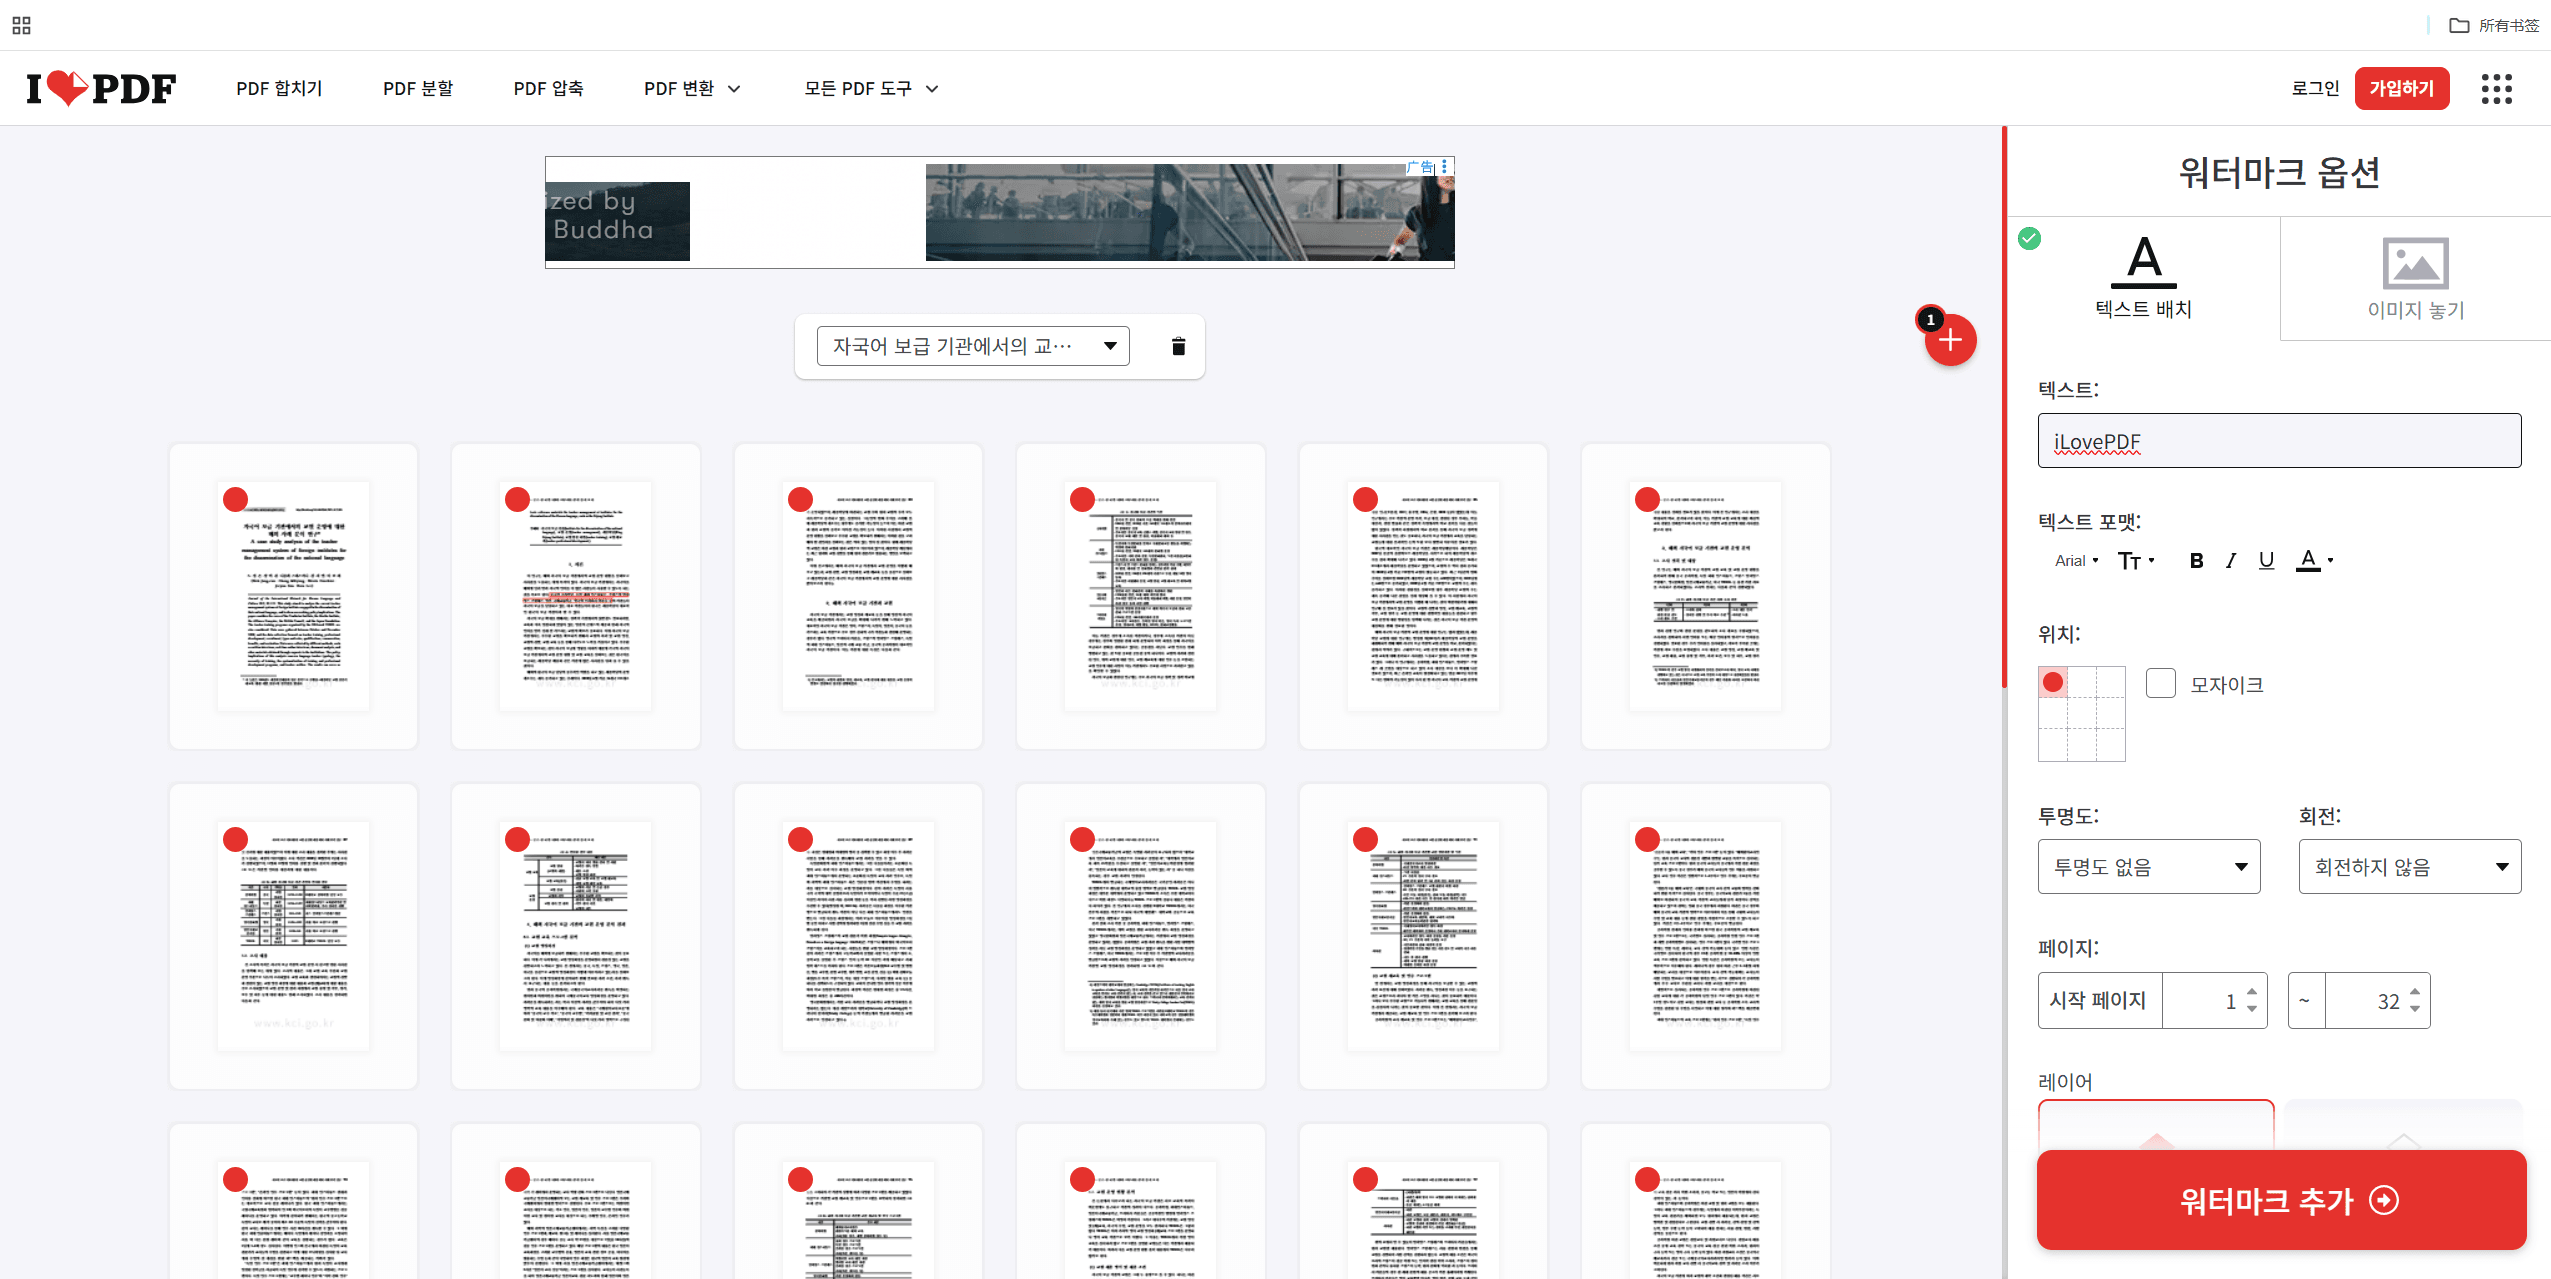The image size is (2551, 1279).
Task: Select the first page thumbnail in top row
Action: [293, 596]
